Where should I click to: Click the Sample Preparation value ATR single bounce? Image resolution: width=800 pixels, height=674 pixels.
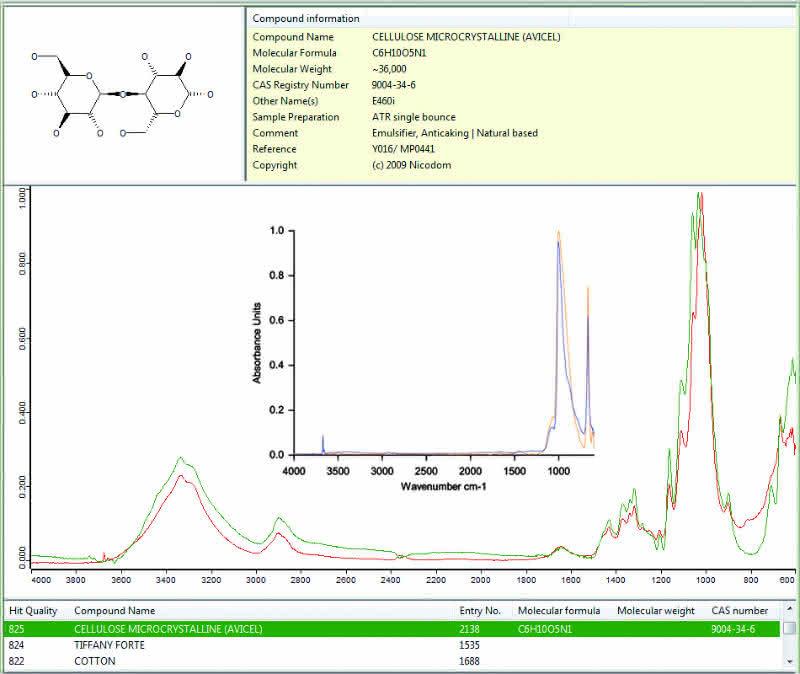pos(414,117)
